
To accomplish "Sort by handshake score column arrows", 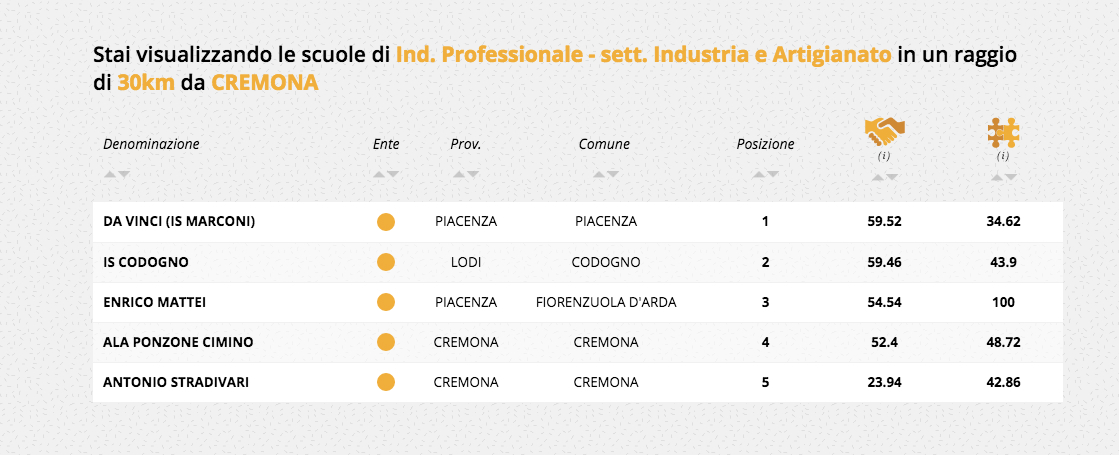I will [x=884, y=177].
